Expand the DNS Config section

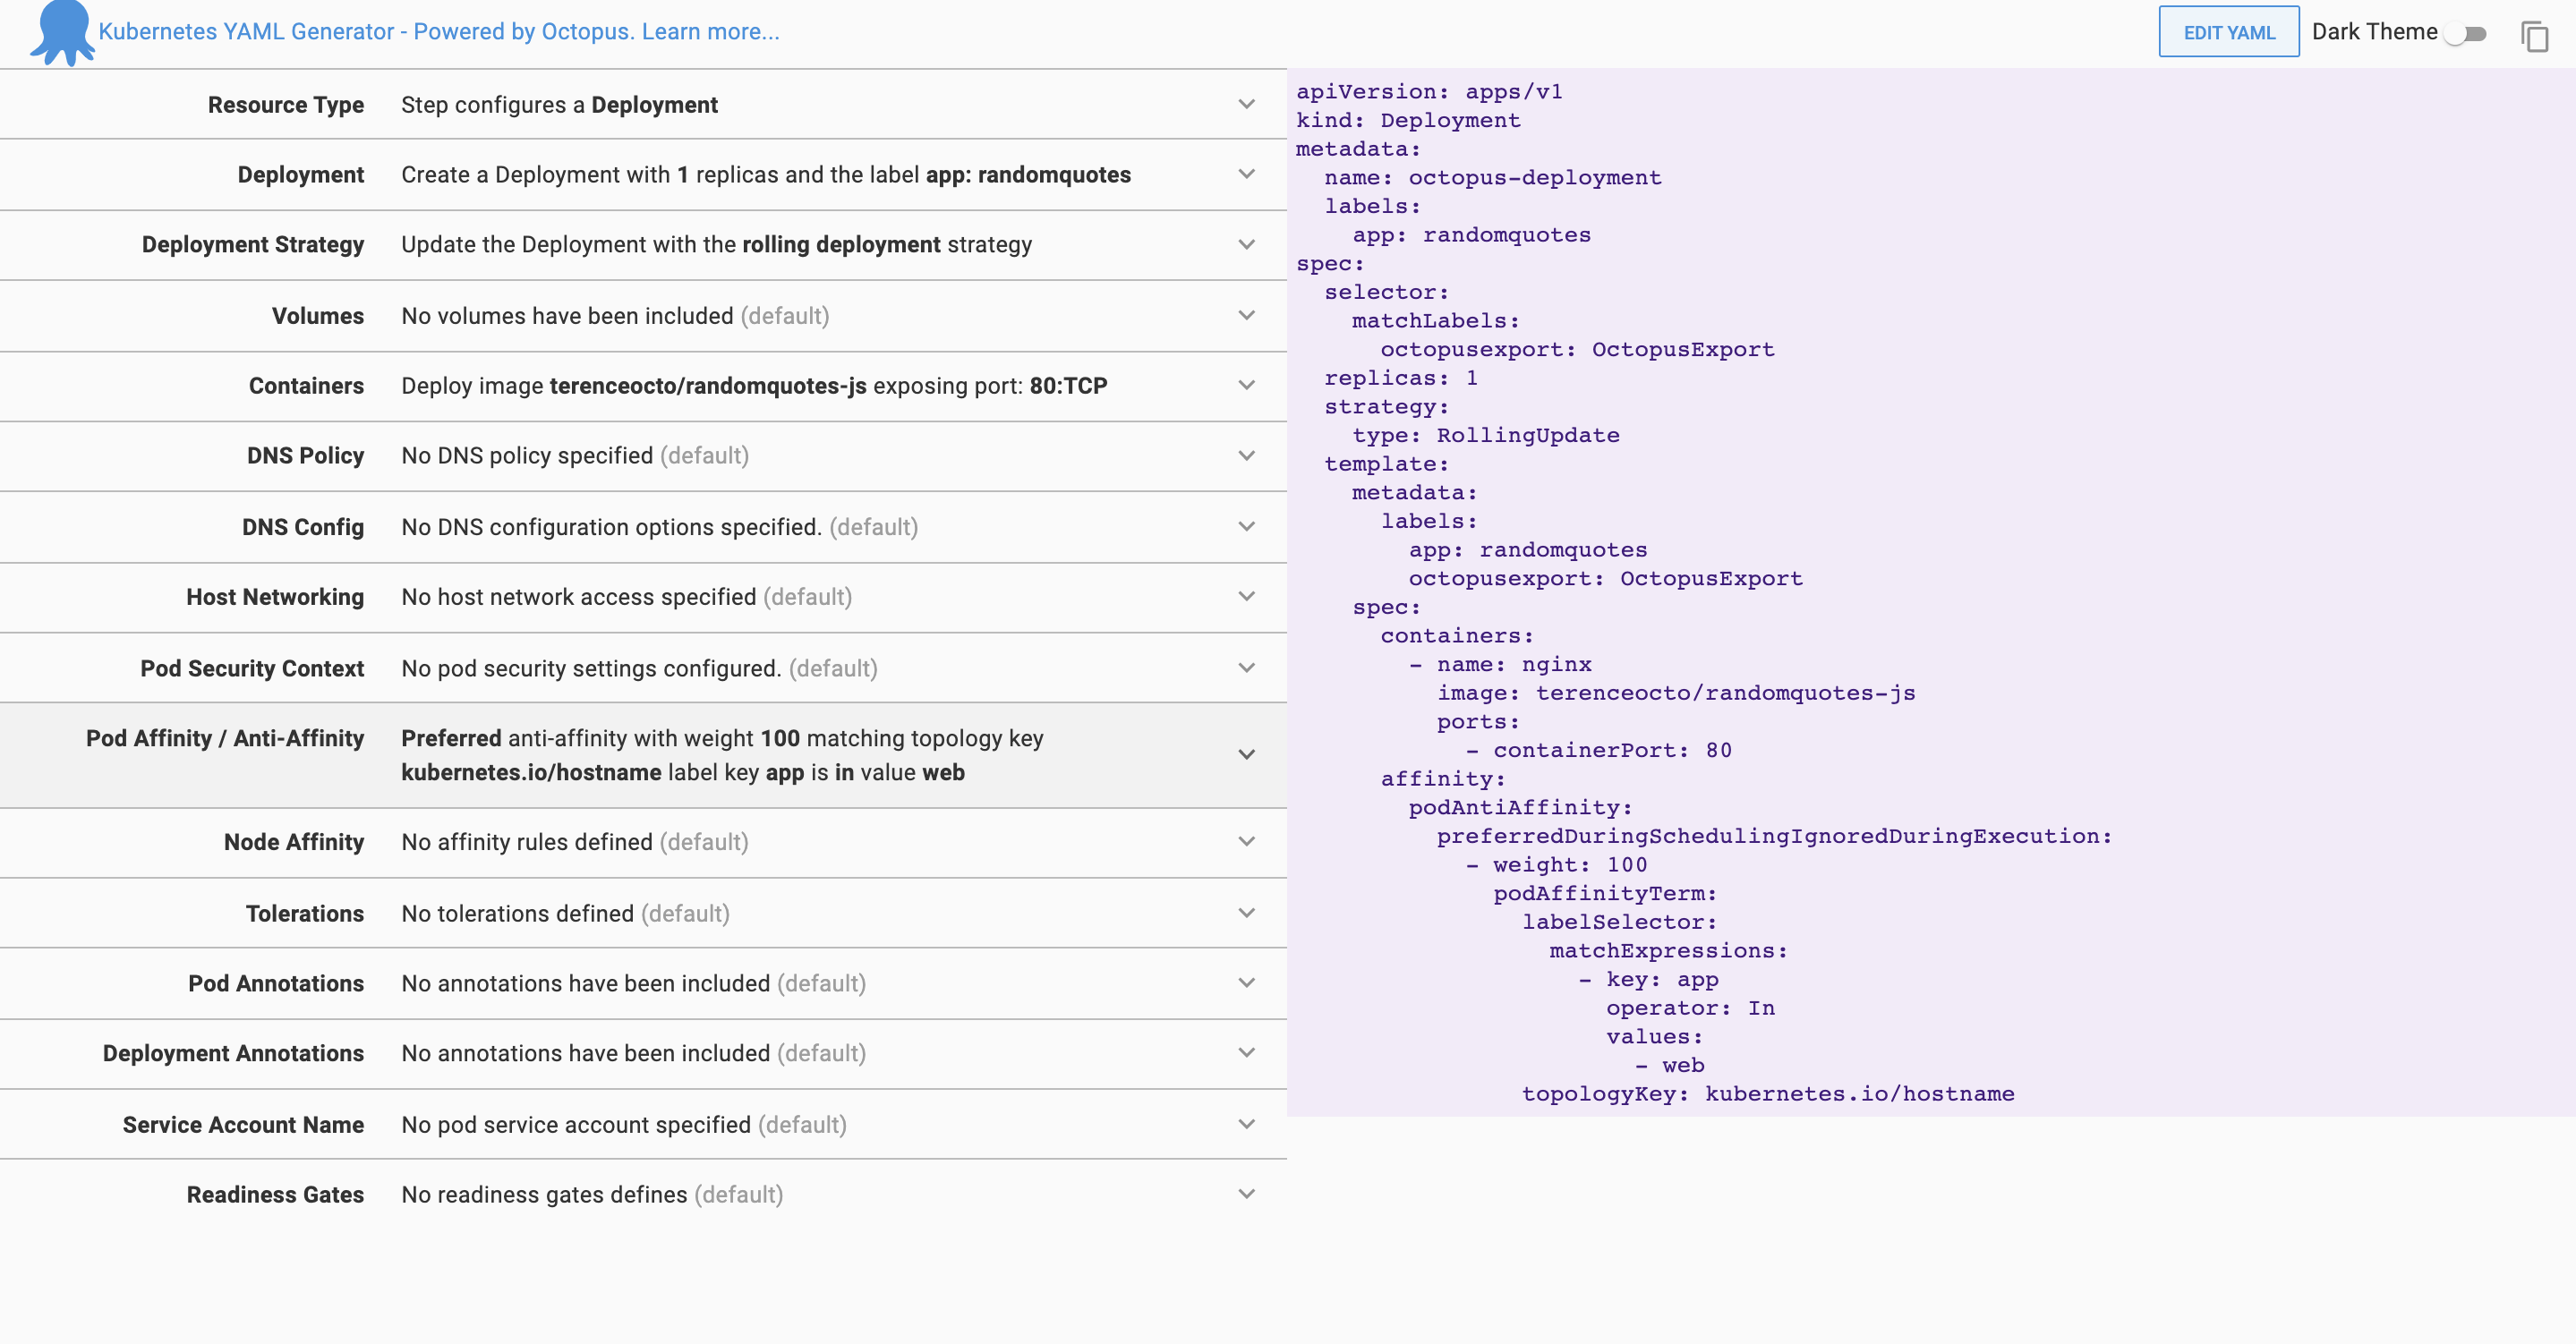click(x=1245, y=527)
